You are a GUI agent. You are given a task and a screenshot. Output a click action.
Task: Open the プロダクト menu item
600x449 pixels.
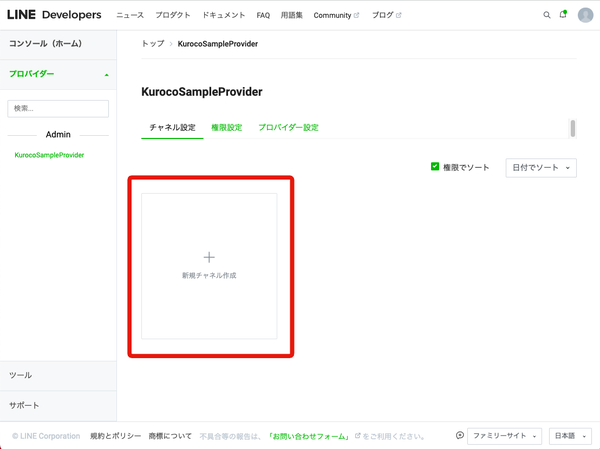173,15
